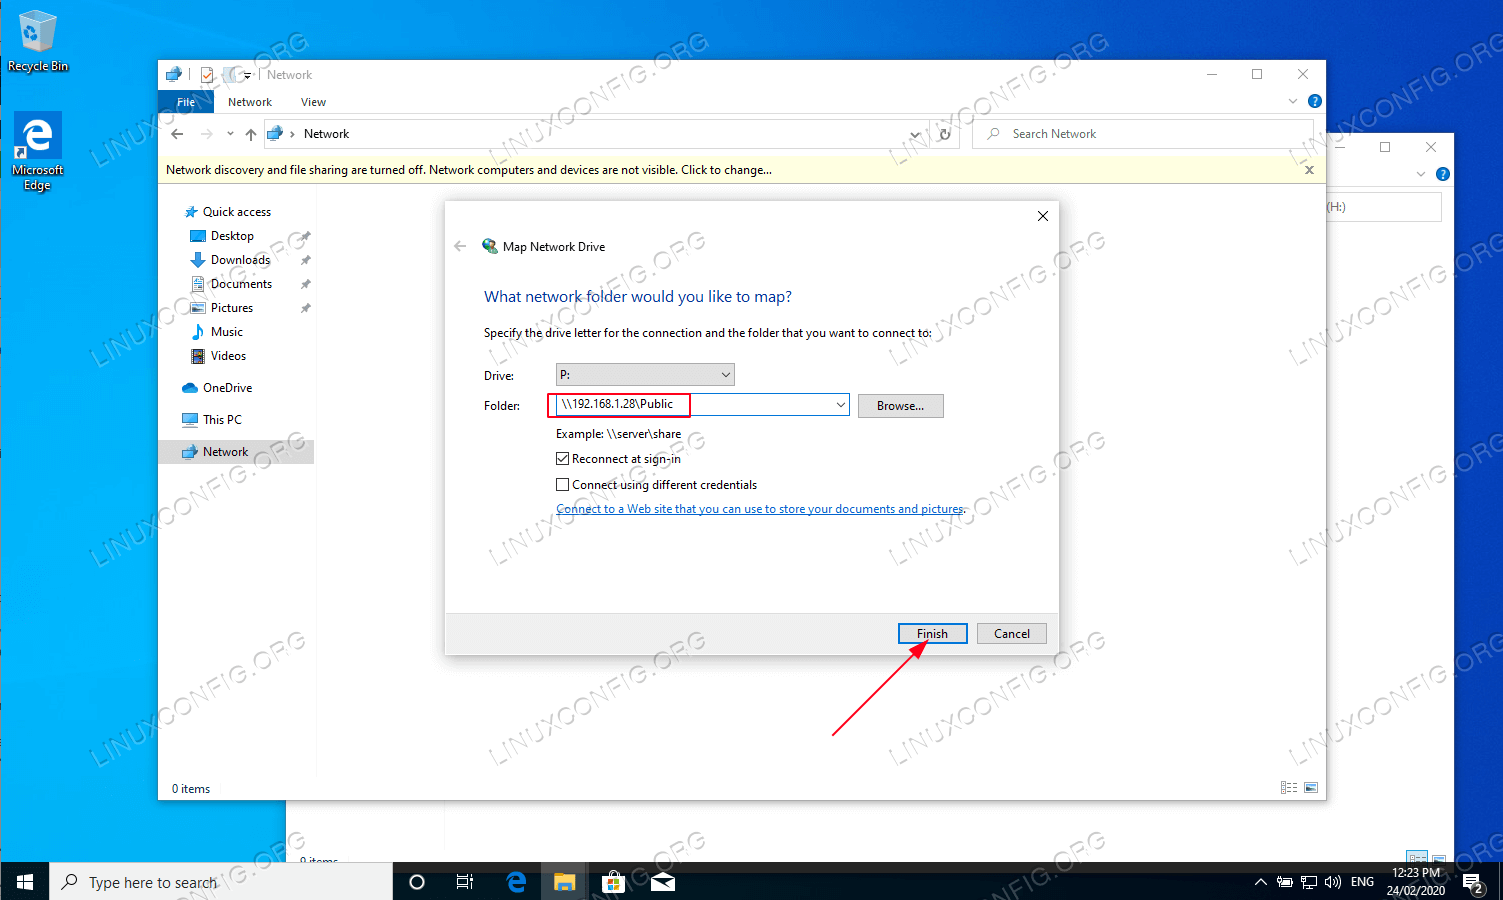Image resolution: width=1503 pixels, height=900 pixels.
Task: Open the Mail app from the taskbar
Action: 662,881
